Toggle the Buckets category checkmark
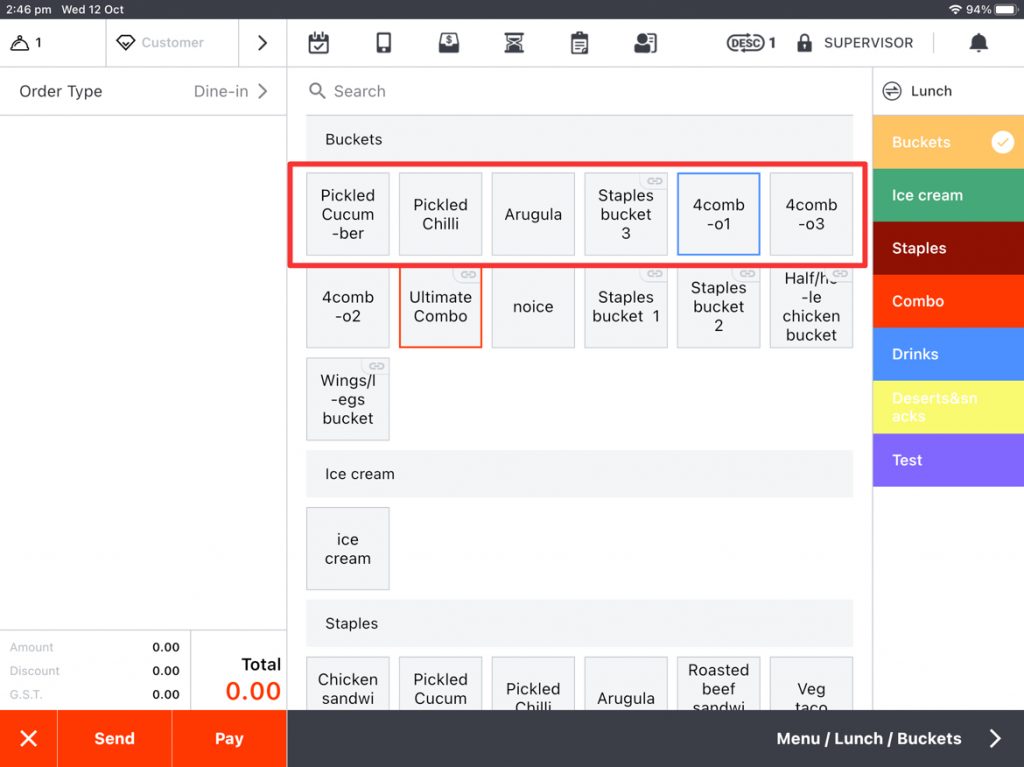 [1002, 142]
